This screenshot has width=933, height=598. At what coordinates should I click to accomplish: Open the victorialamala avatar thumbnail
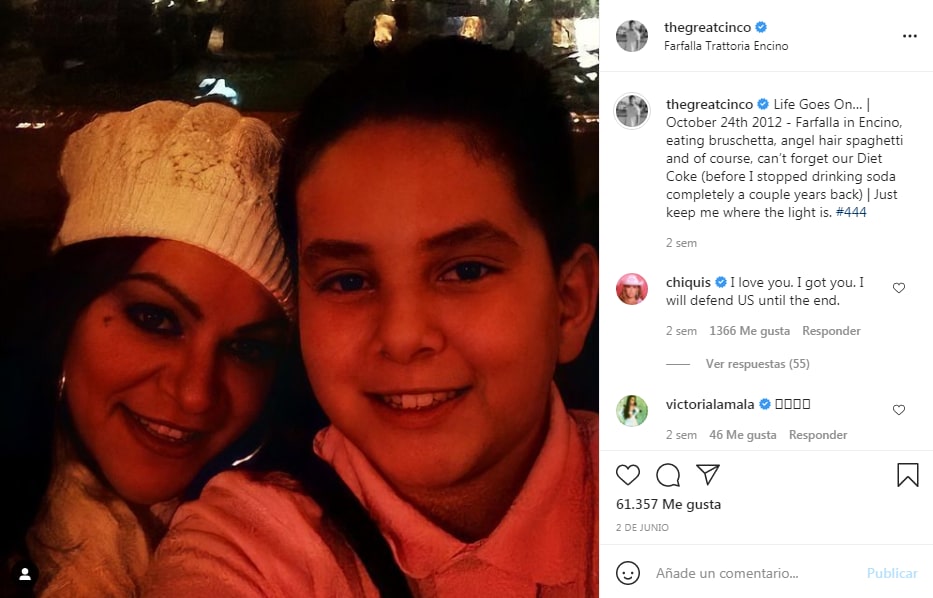632,411
